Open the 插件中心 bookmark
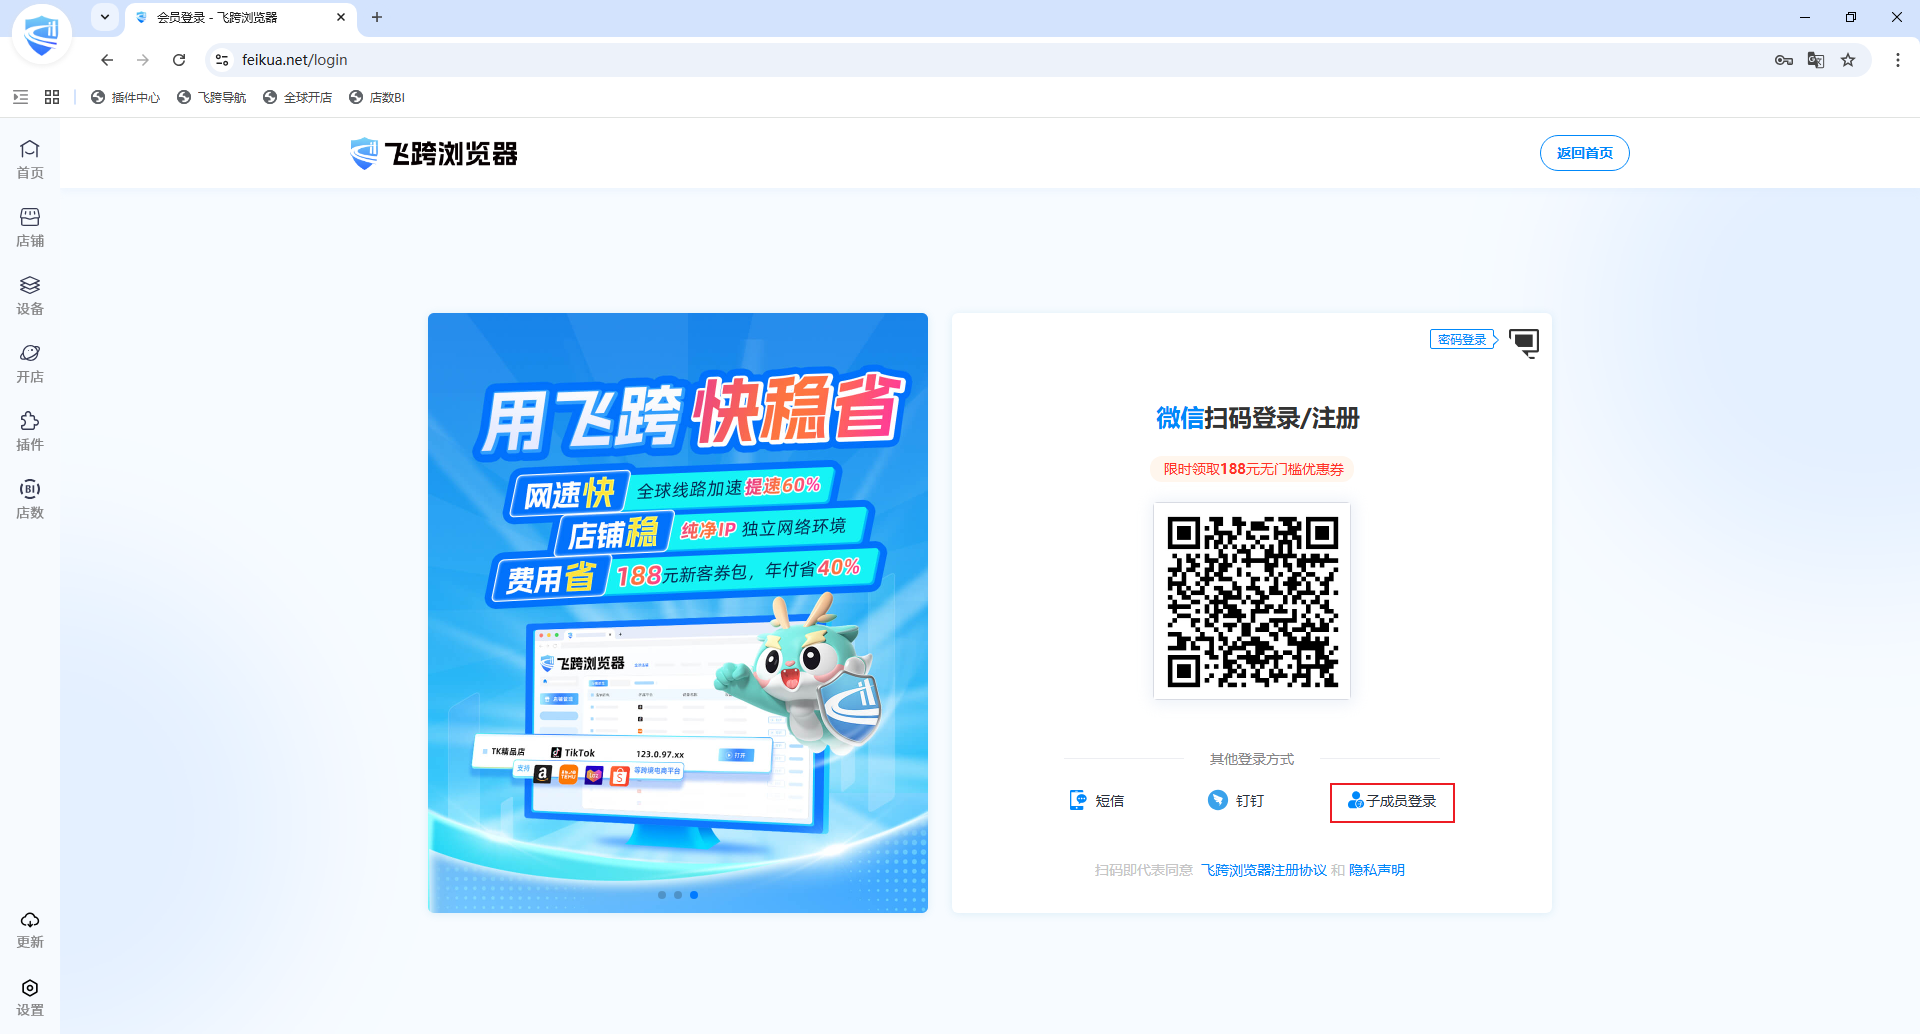 point(125,97)
